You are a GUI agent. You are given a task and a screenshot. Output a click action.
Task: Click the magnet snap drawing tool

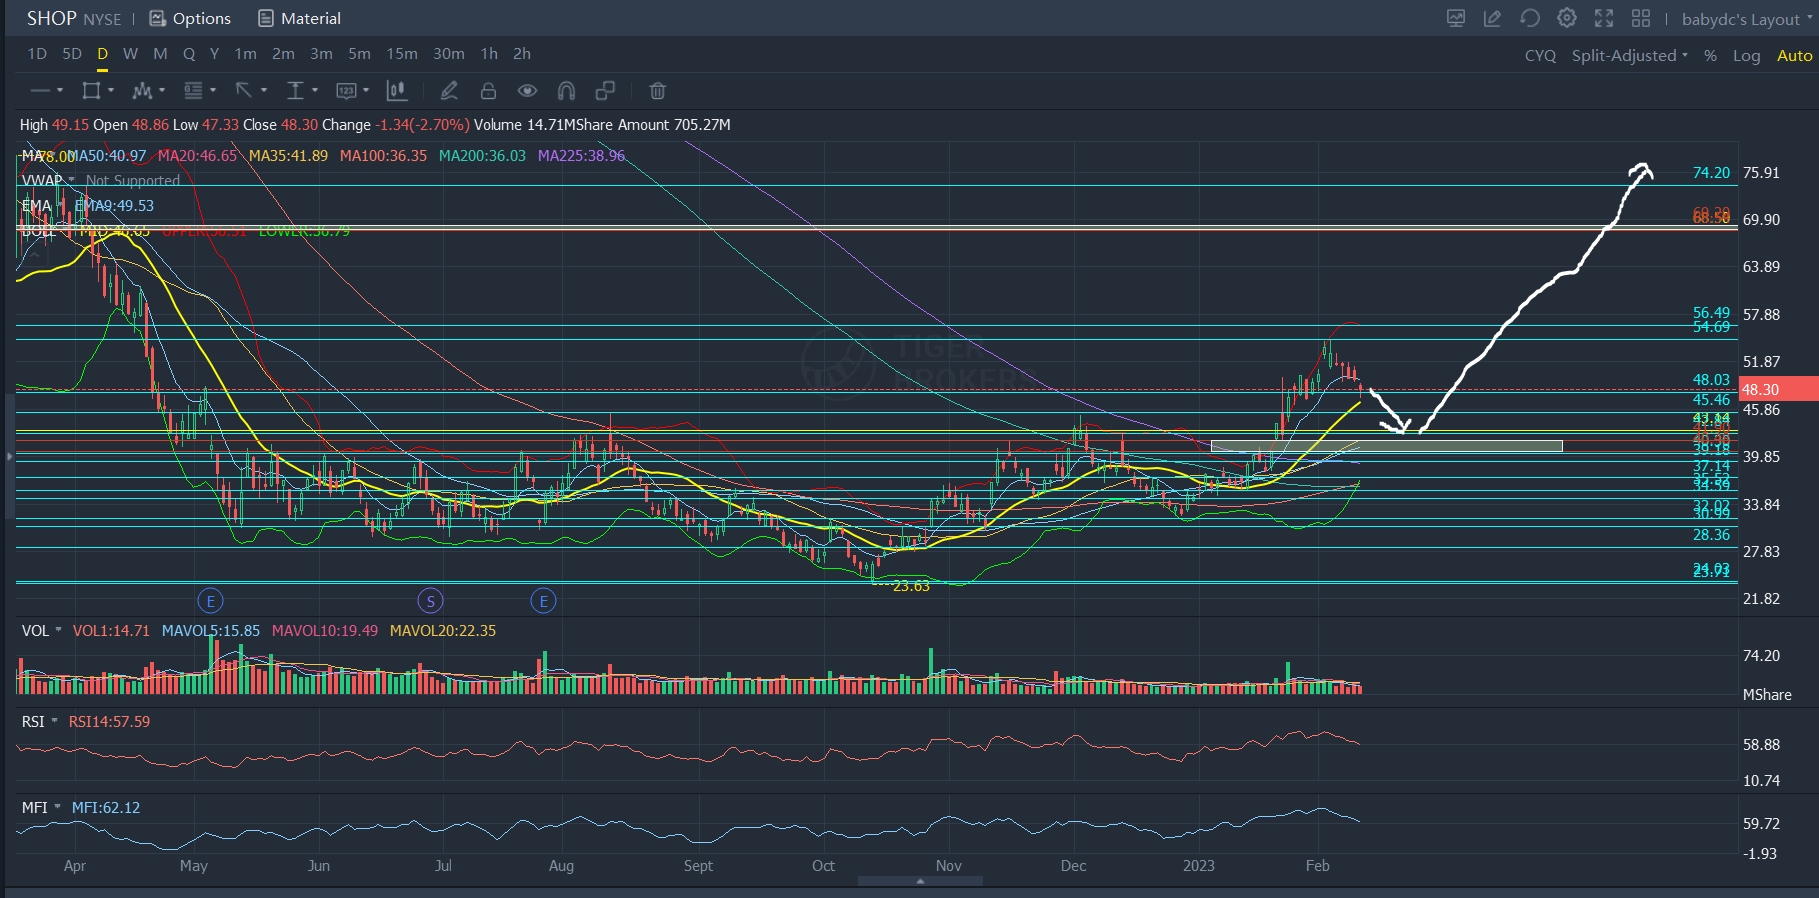[x=566, y=91]
